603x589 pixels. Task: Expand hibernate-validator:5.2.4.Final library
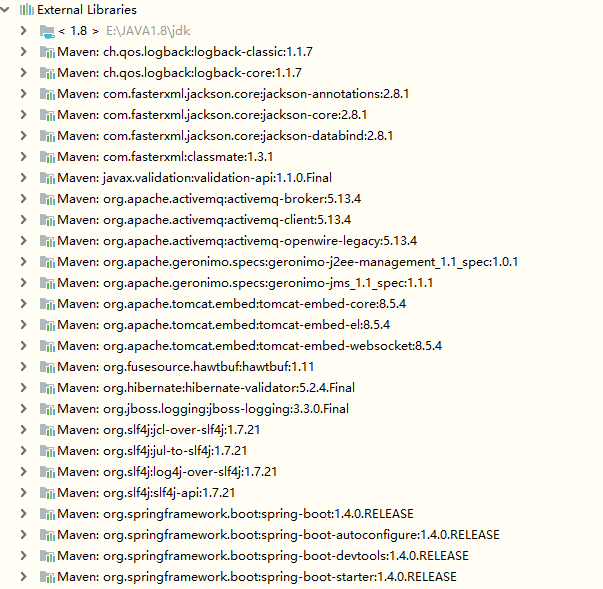[x=23, y=387]
